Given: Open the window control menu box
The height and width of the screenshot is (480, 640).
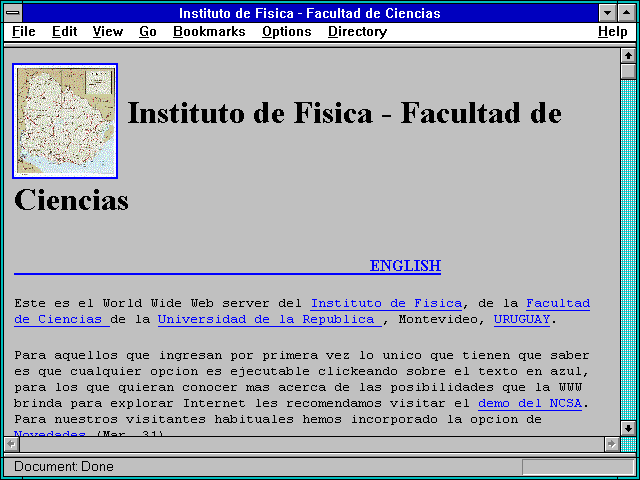Looking at the screenshot, I should [x=13, y=13].
